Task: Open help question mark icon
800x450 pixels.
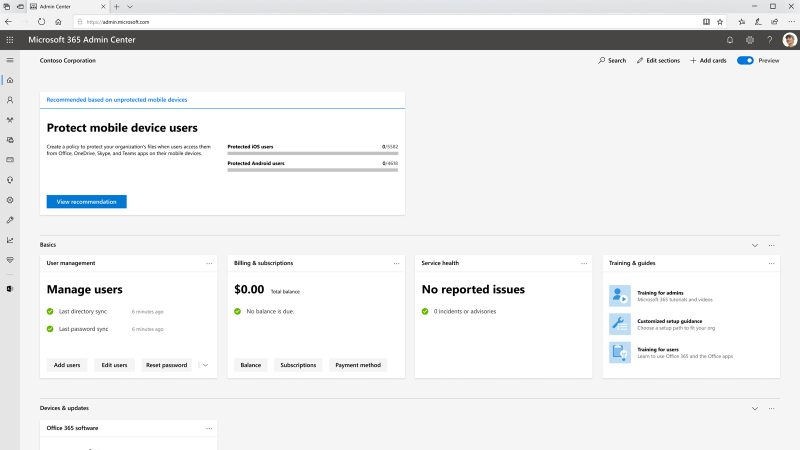Action: pyautogui.click(x=769, y=40)
